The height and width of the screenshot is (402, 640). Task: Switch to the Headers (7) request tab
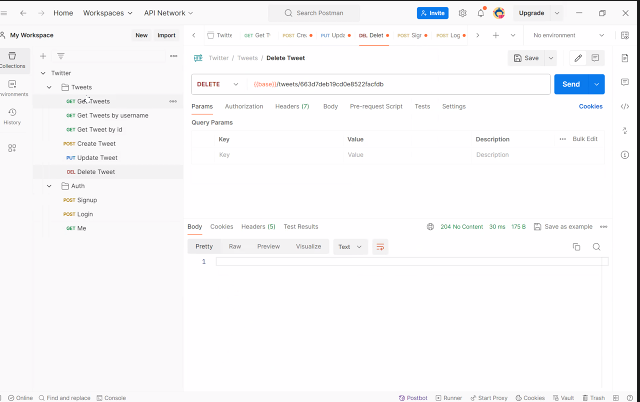click(292, 107)
